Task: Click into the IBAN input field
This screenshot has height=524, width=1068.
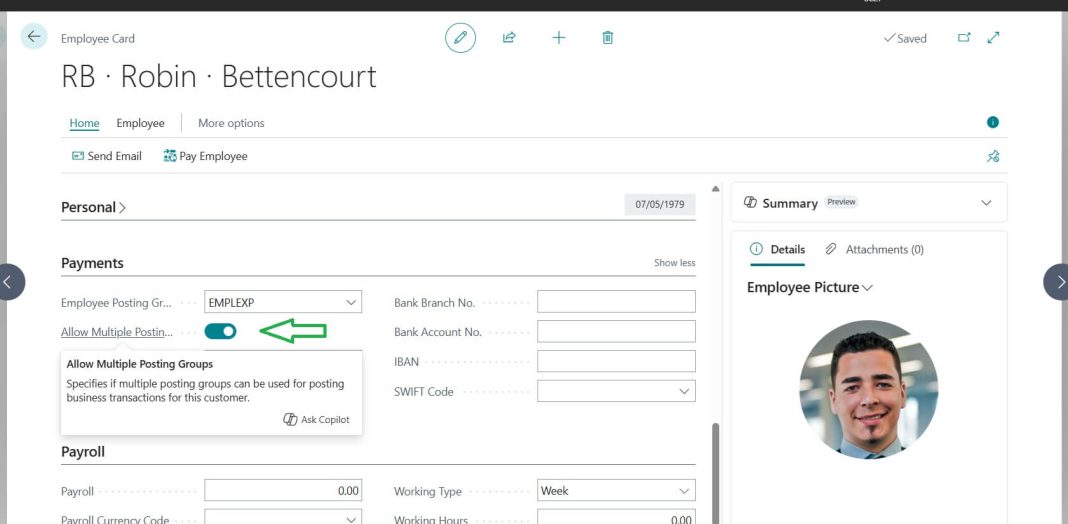Action: pos(615,361)
